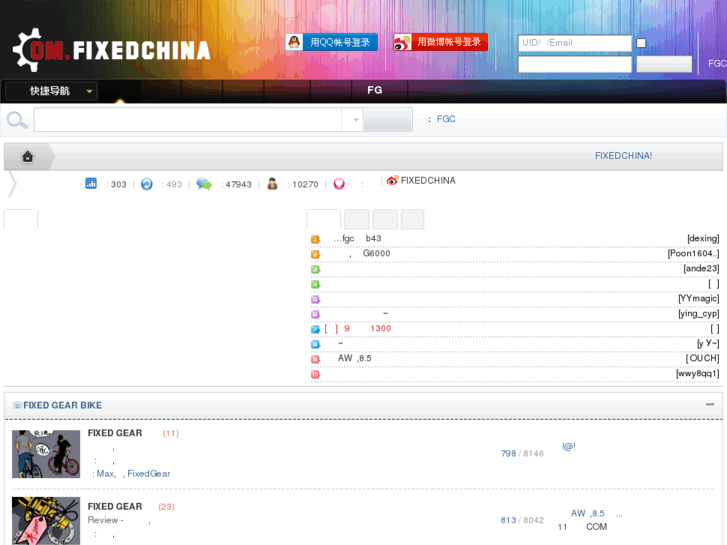This screenshot has width=727, height=545.
Task: Select the tab at left above blank panel
Action: click(21, 219)
